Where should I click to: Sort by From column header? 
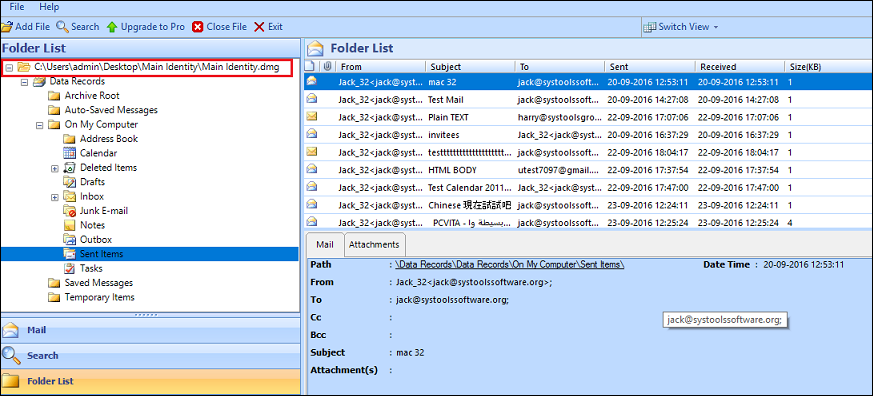tap(381, 67)
